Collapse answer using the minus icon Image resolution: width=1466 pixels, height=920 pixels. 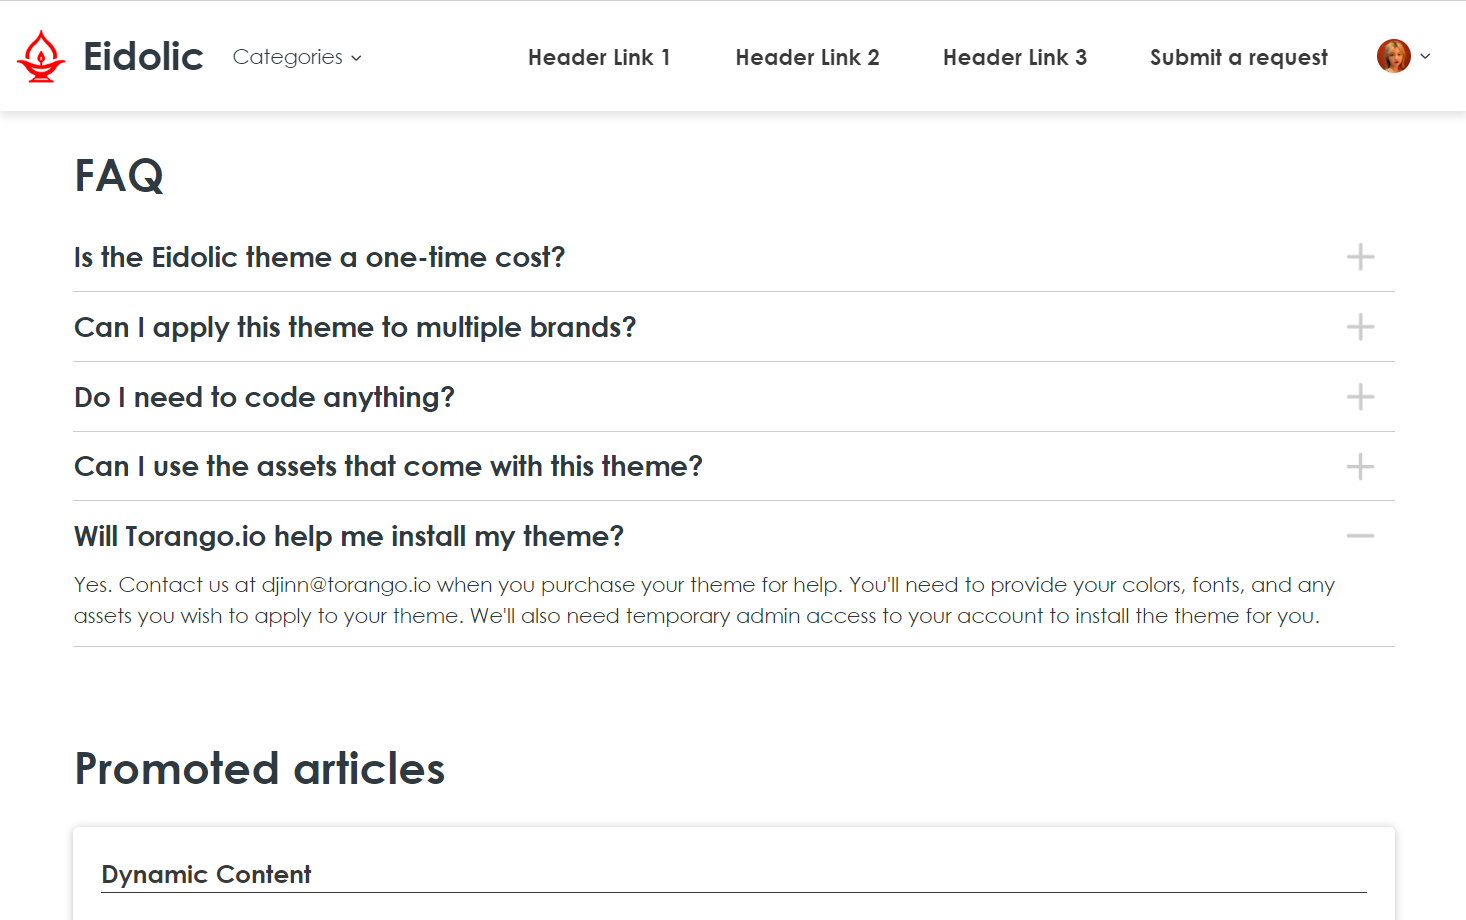(1359, 536)
